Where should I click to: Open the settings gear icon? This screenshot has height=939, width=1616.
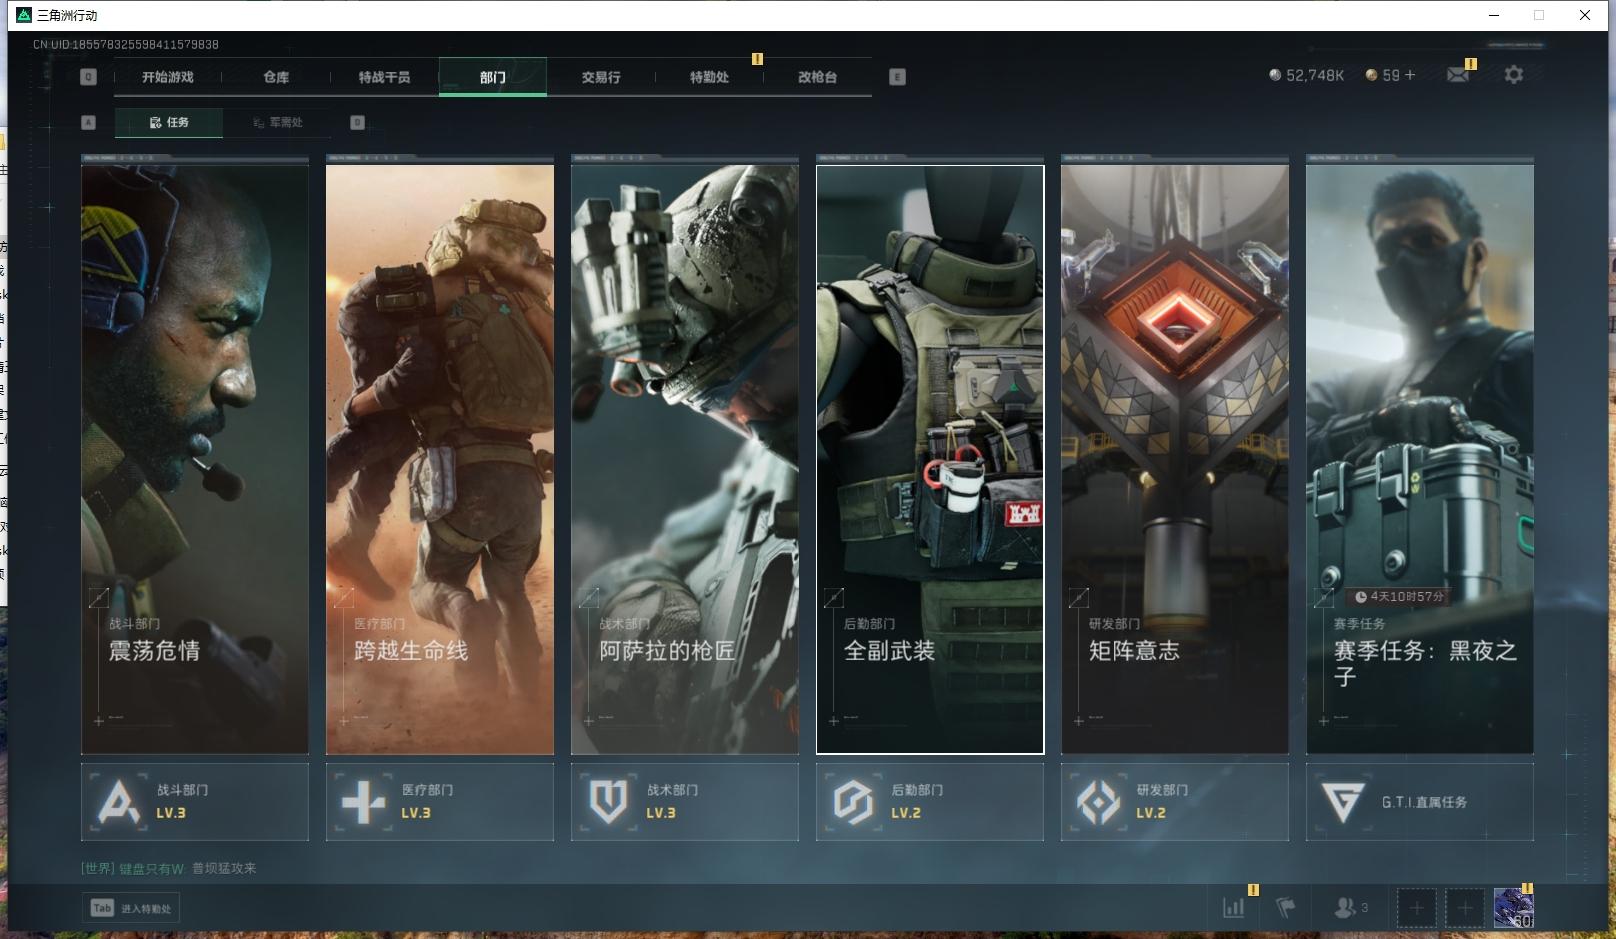pos(1514,75)
